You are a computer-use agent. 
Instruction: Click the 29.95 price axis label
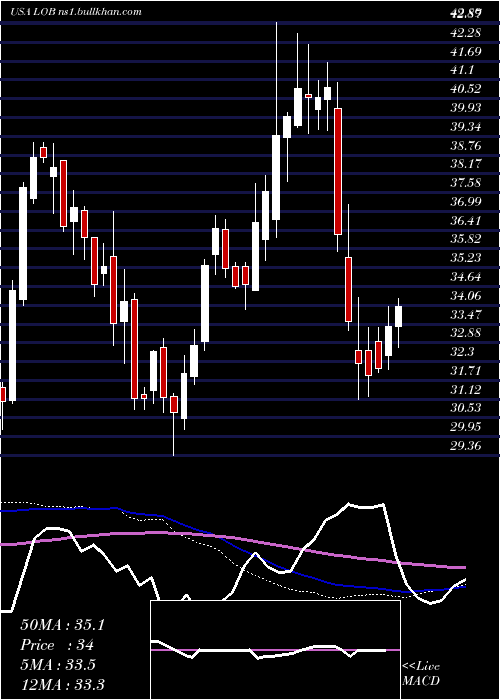coord(466,427)
